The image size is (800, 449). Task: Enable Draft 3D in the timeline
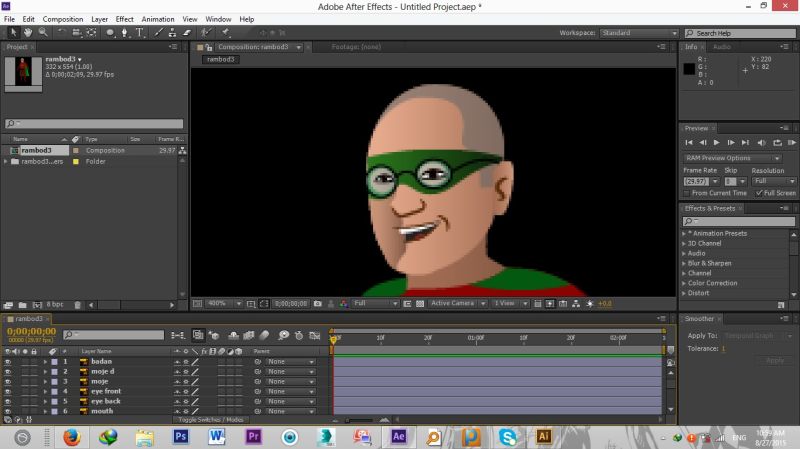point(214,335)
